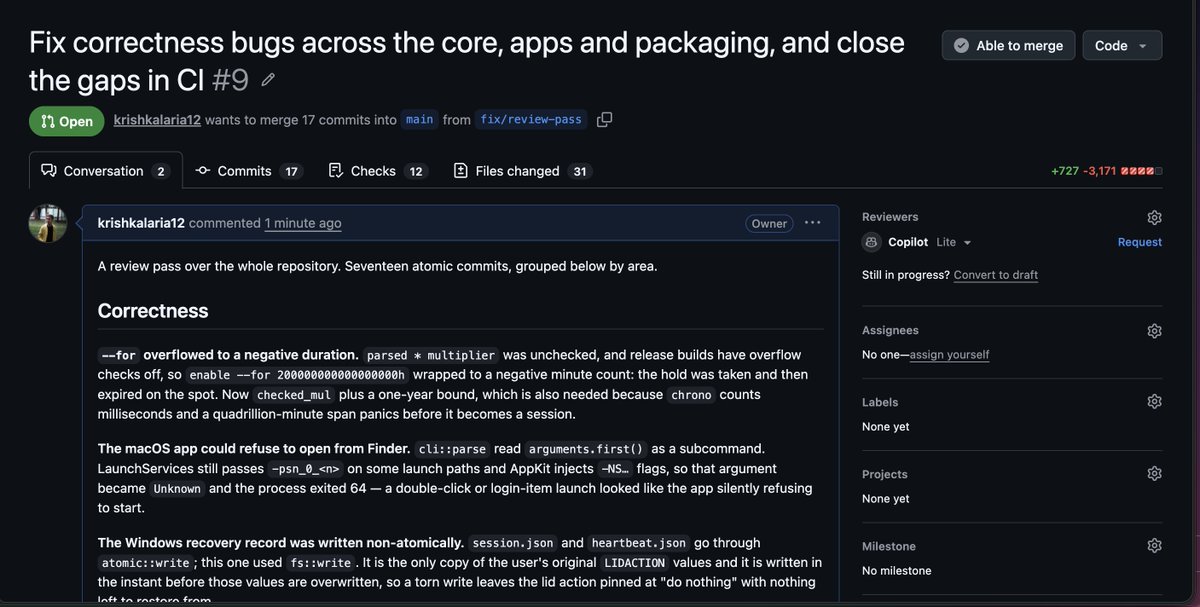The image size is (1200, 607).
Task: Open krishkalaria12 profile link in header
Action: [x=157, y=120]
